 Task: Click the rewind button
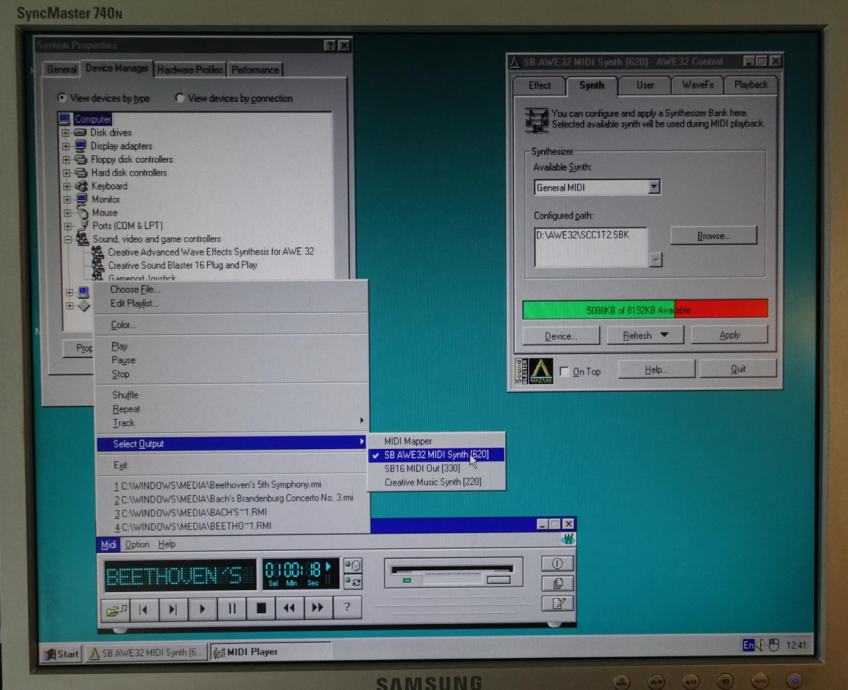click(289, 607)
